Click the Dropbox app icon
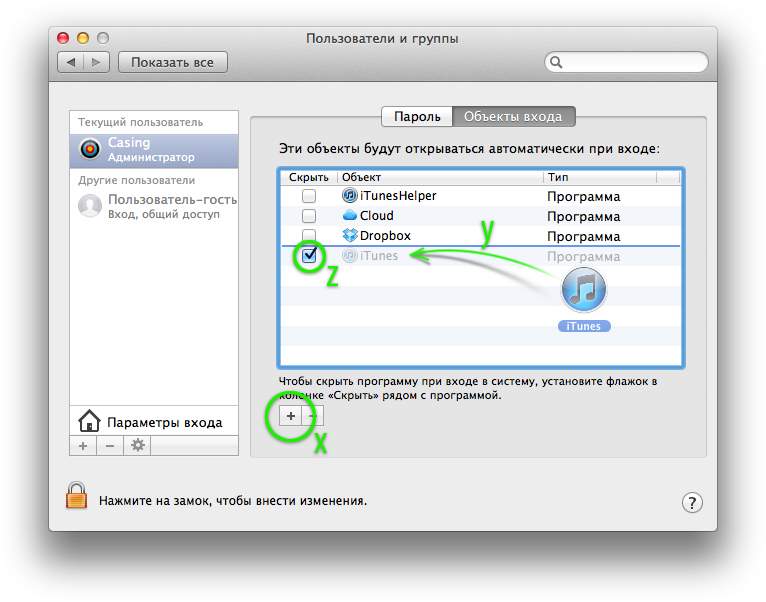Image resolution: width=766 pixels, height=602 pixels. pos(350,236)
